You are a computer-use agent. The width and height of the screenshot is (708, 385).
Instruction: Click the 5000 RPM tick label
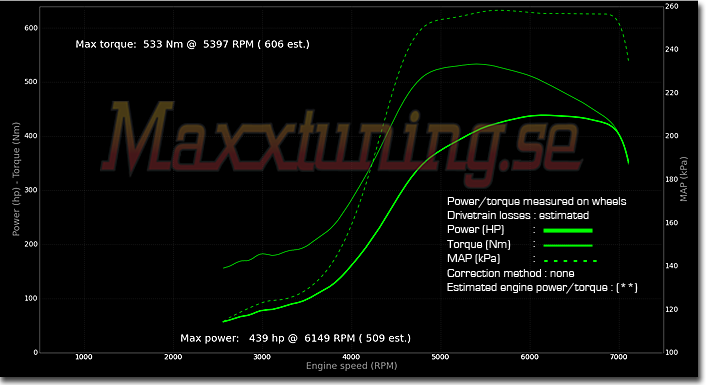(440, 357)
